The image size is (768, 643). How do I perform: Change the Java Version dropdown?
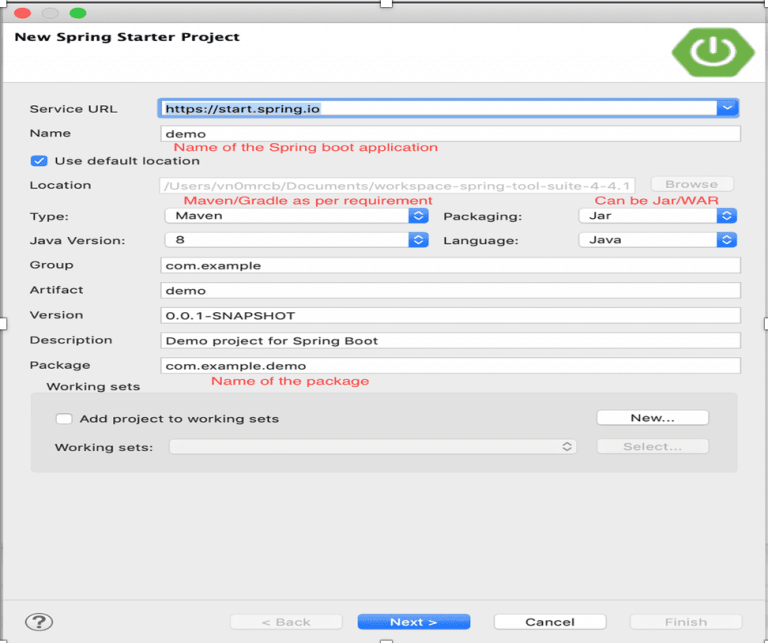[x=418, y=240]
